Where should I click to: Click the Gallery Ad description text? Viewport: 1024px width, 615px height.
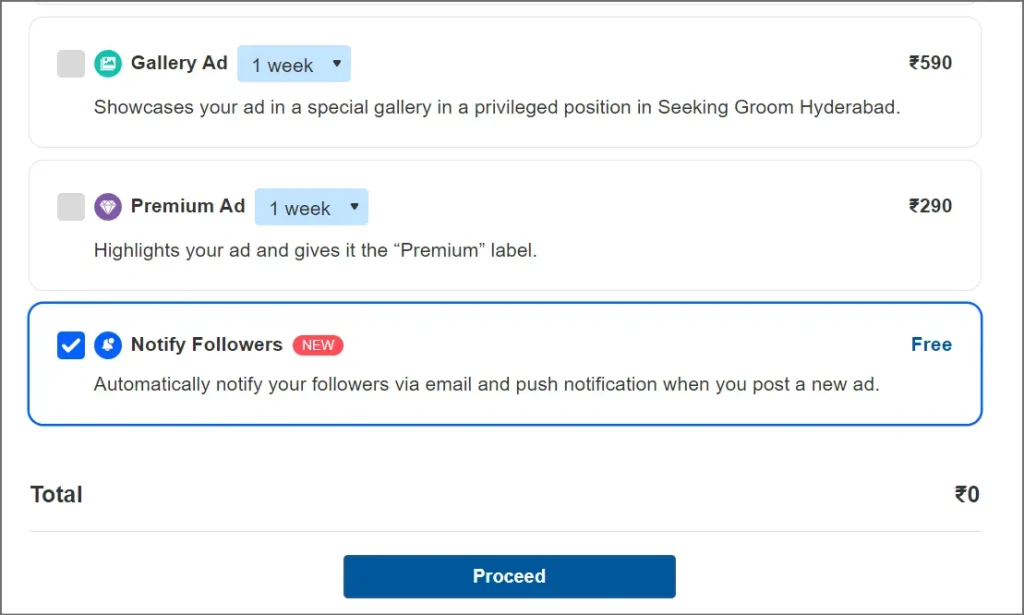point(497,107)
